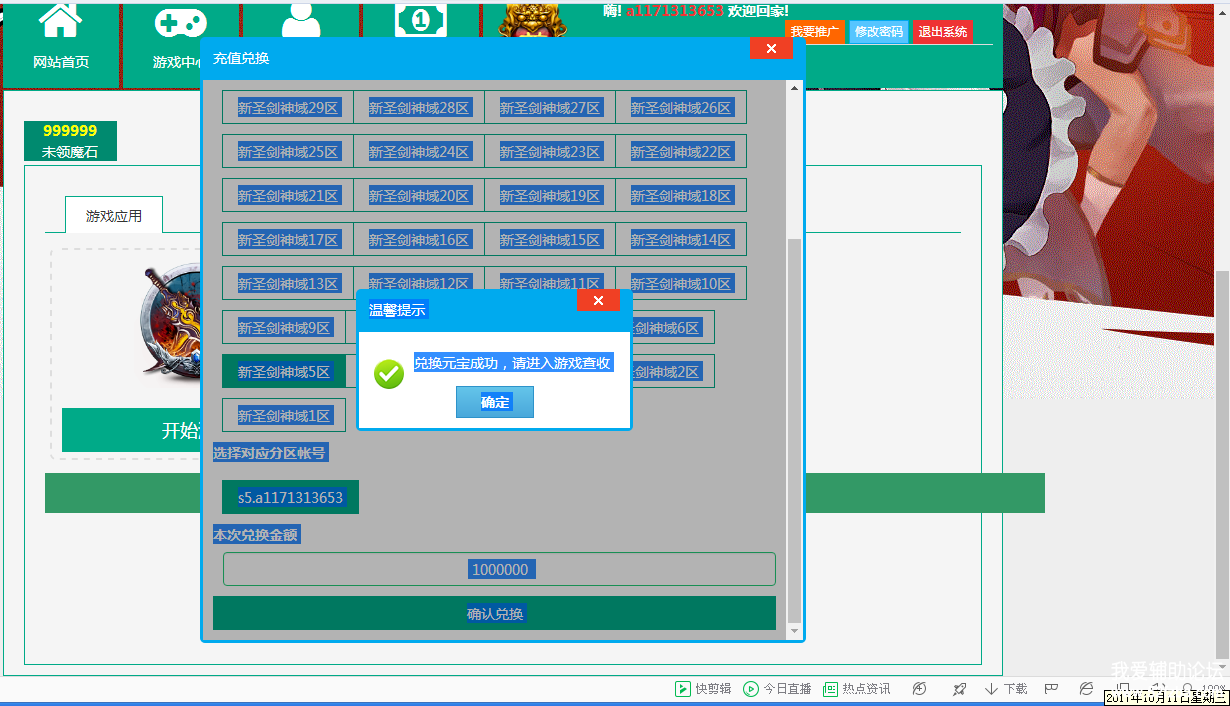The image size is (1230, 706).
Task: Open 今日直播 in the status bar
Action: [777, 689]
